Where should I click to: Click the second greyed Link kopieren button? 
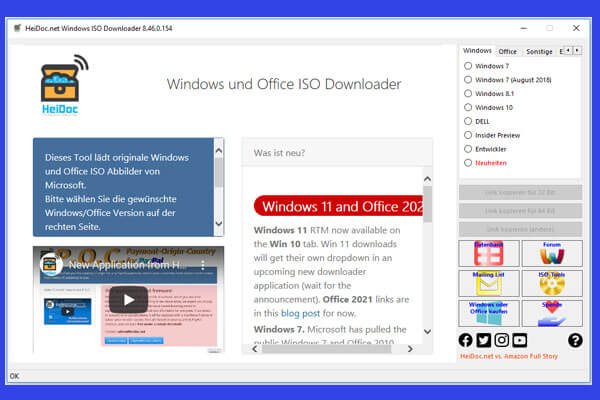point(520,211)
